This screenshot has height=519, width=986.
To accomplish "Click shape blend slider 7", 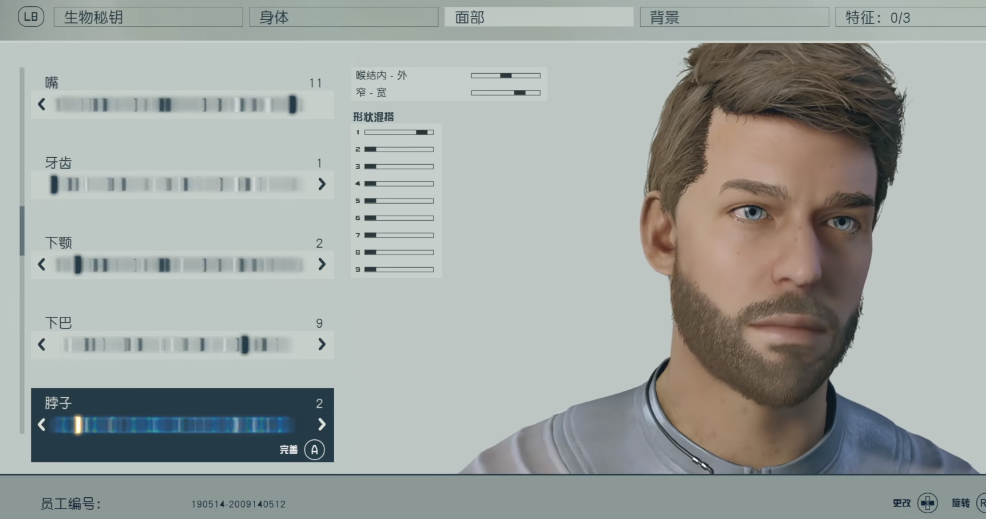I will [399, 235].
